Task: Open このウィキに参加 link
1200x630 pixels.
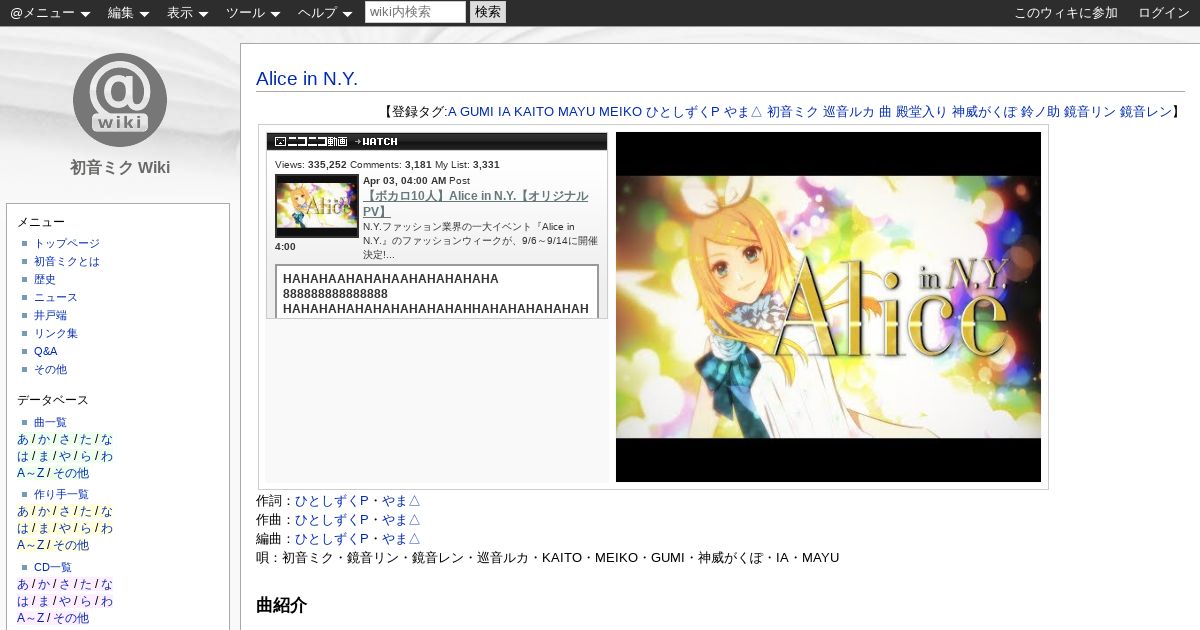Action: coord(1066,13)
